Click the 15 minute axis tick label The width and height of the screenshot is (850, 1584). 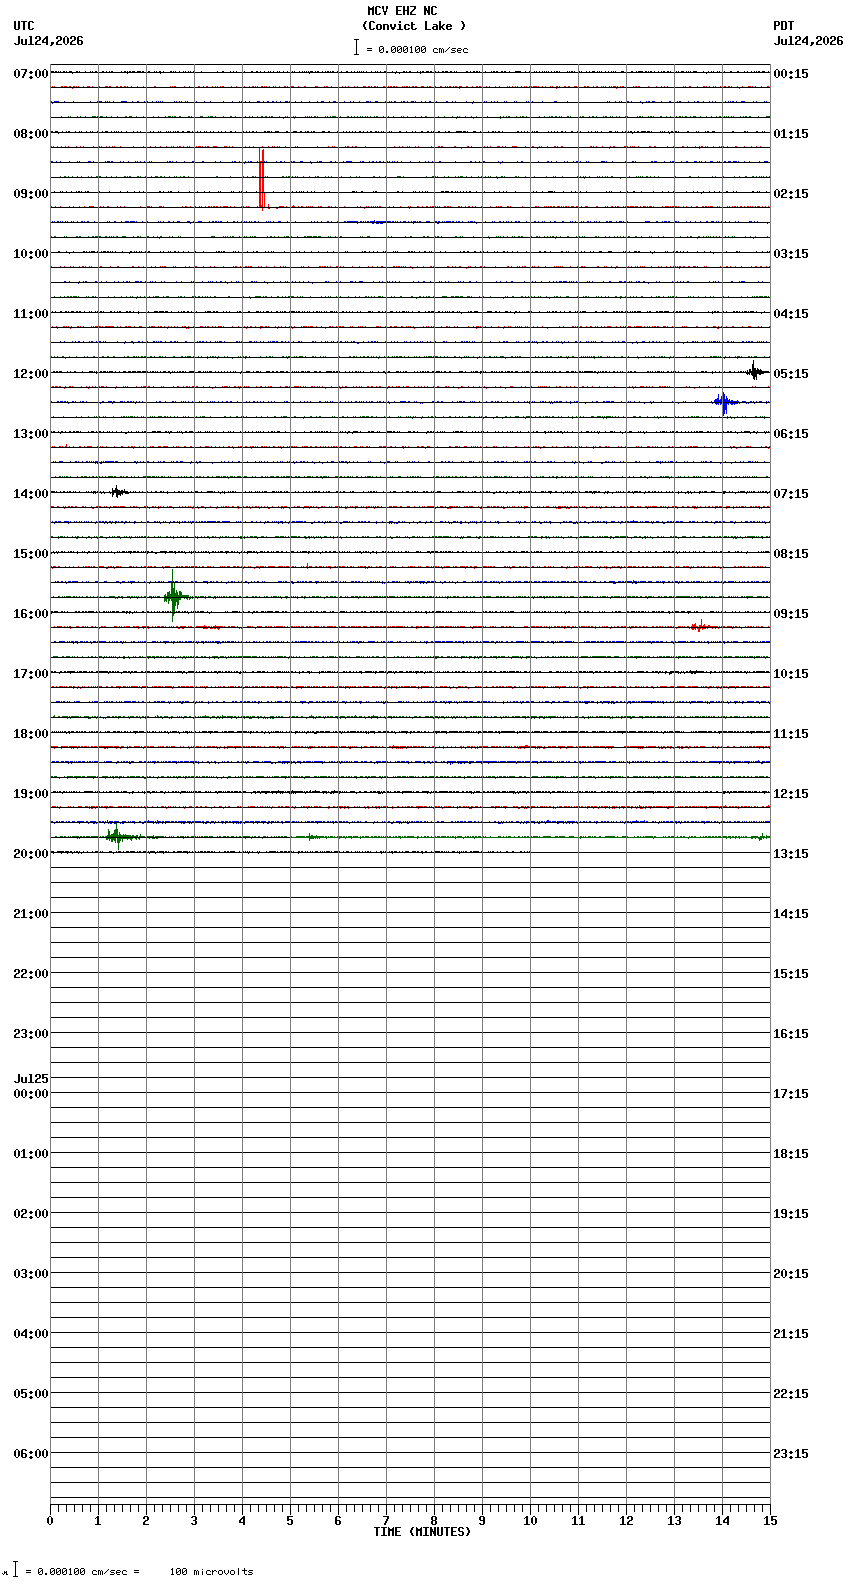(770, 1521)
